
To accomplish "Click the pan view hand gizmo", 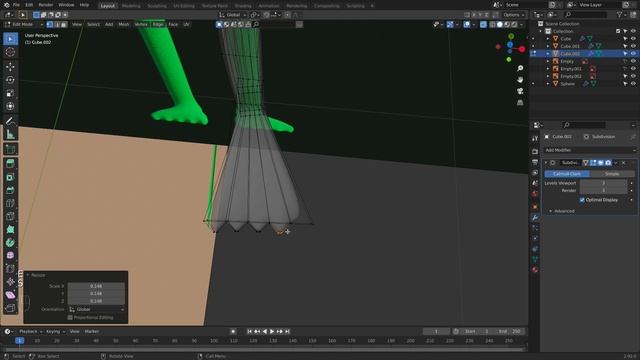I will tap(520, 80).
